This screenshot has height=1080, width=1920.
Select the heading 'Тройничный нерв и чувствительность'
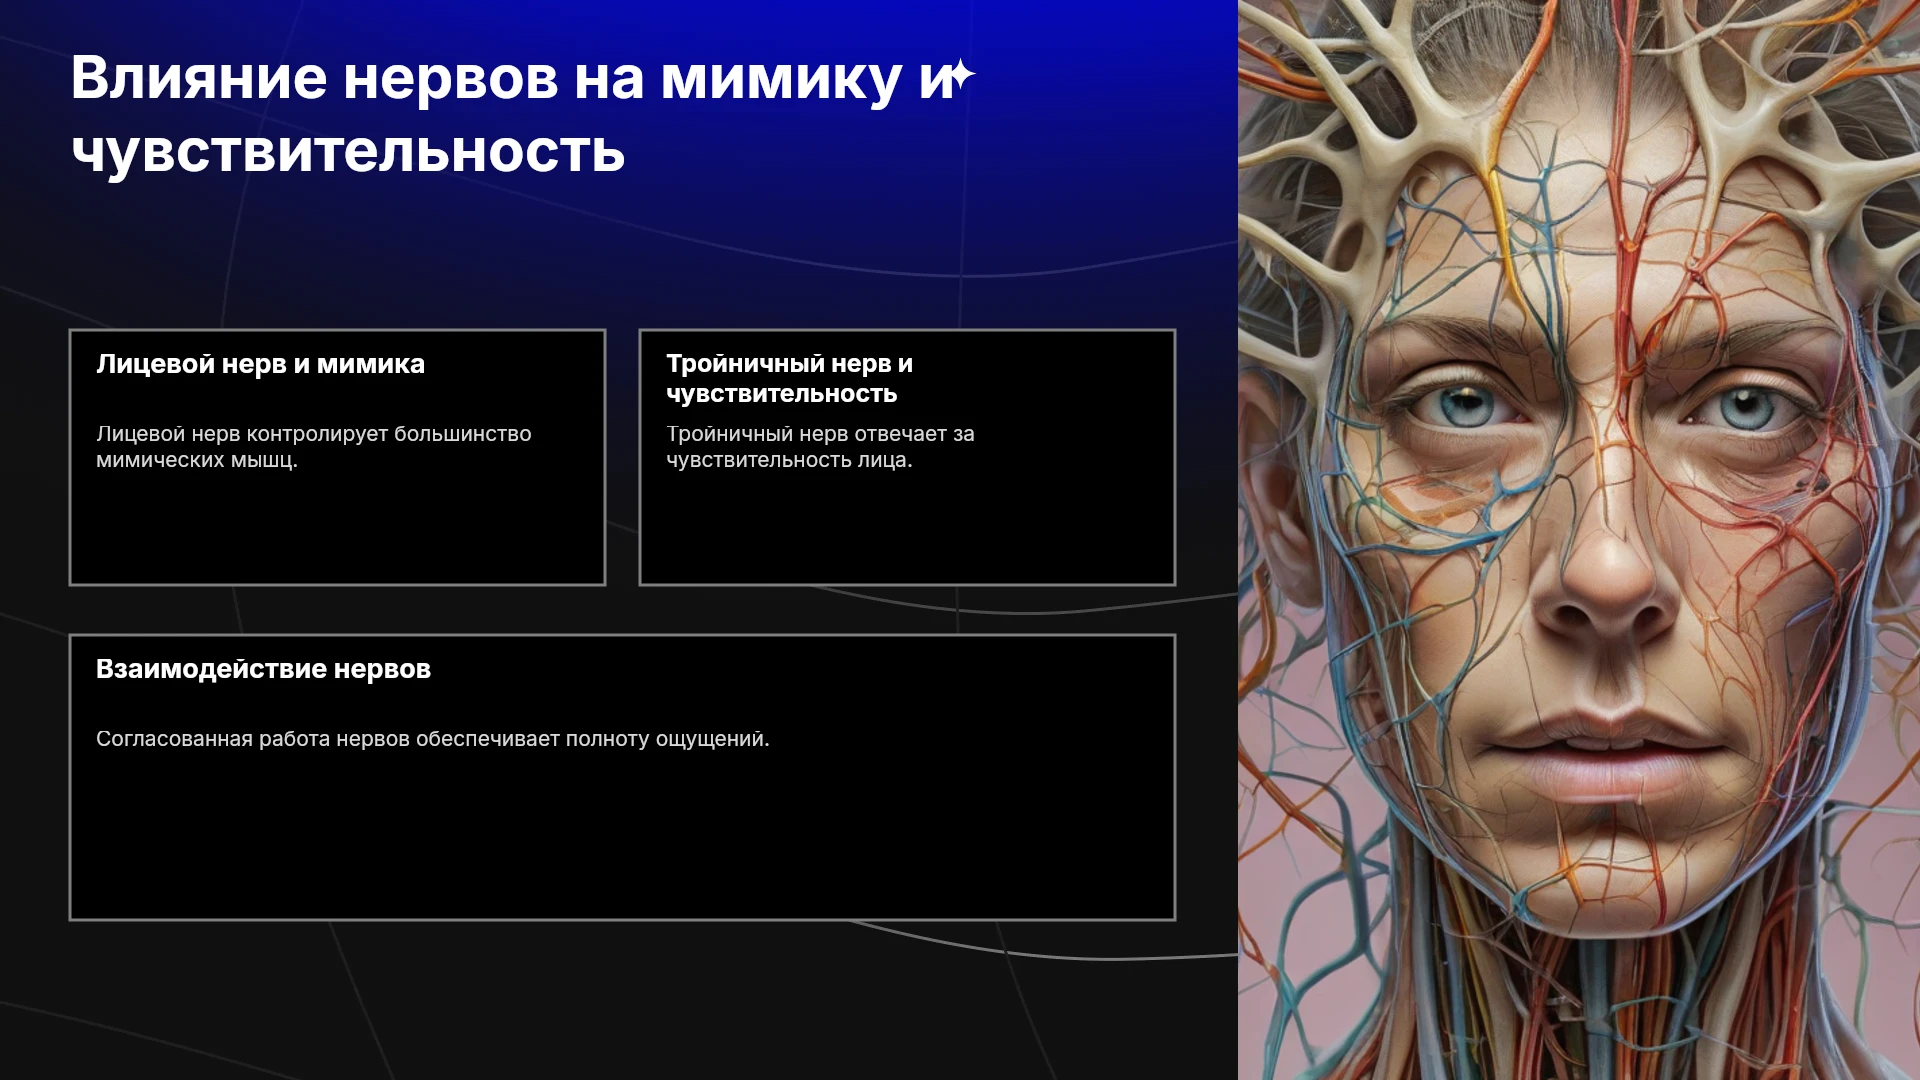[x=790, y=378]
